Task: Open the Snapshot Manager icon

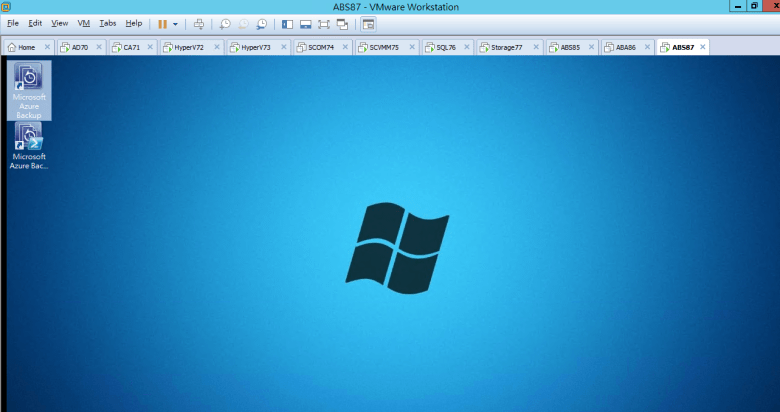Action: click(261, 23)
